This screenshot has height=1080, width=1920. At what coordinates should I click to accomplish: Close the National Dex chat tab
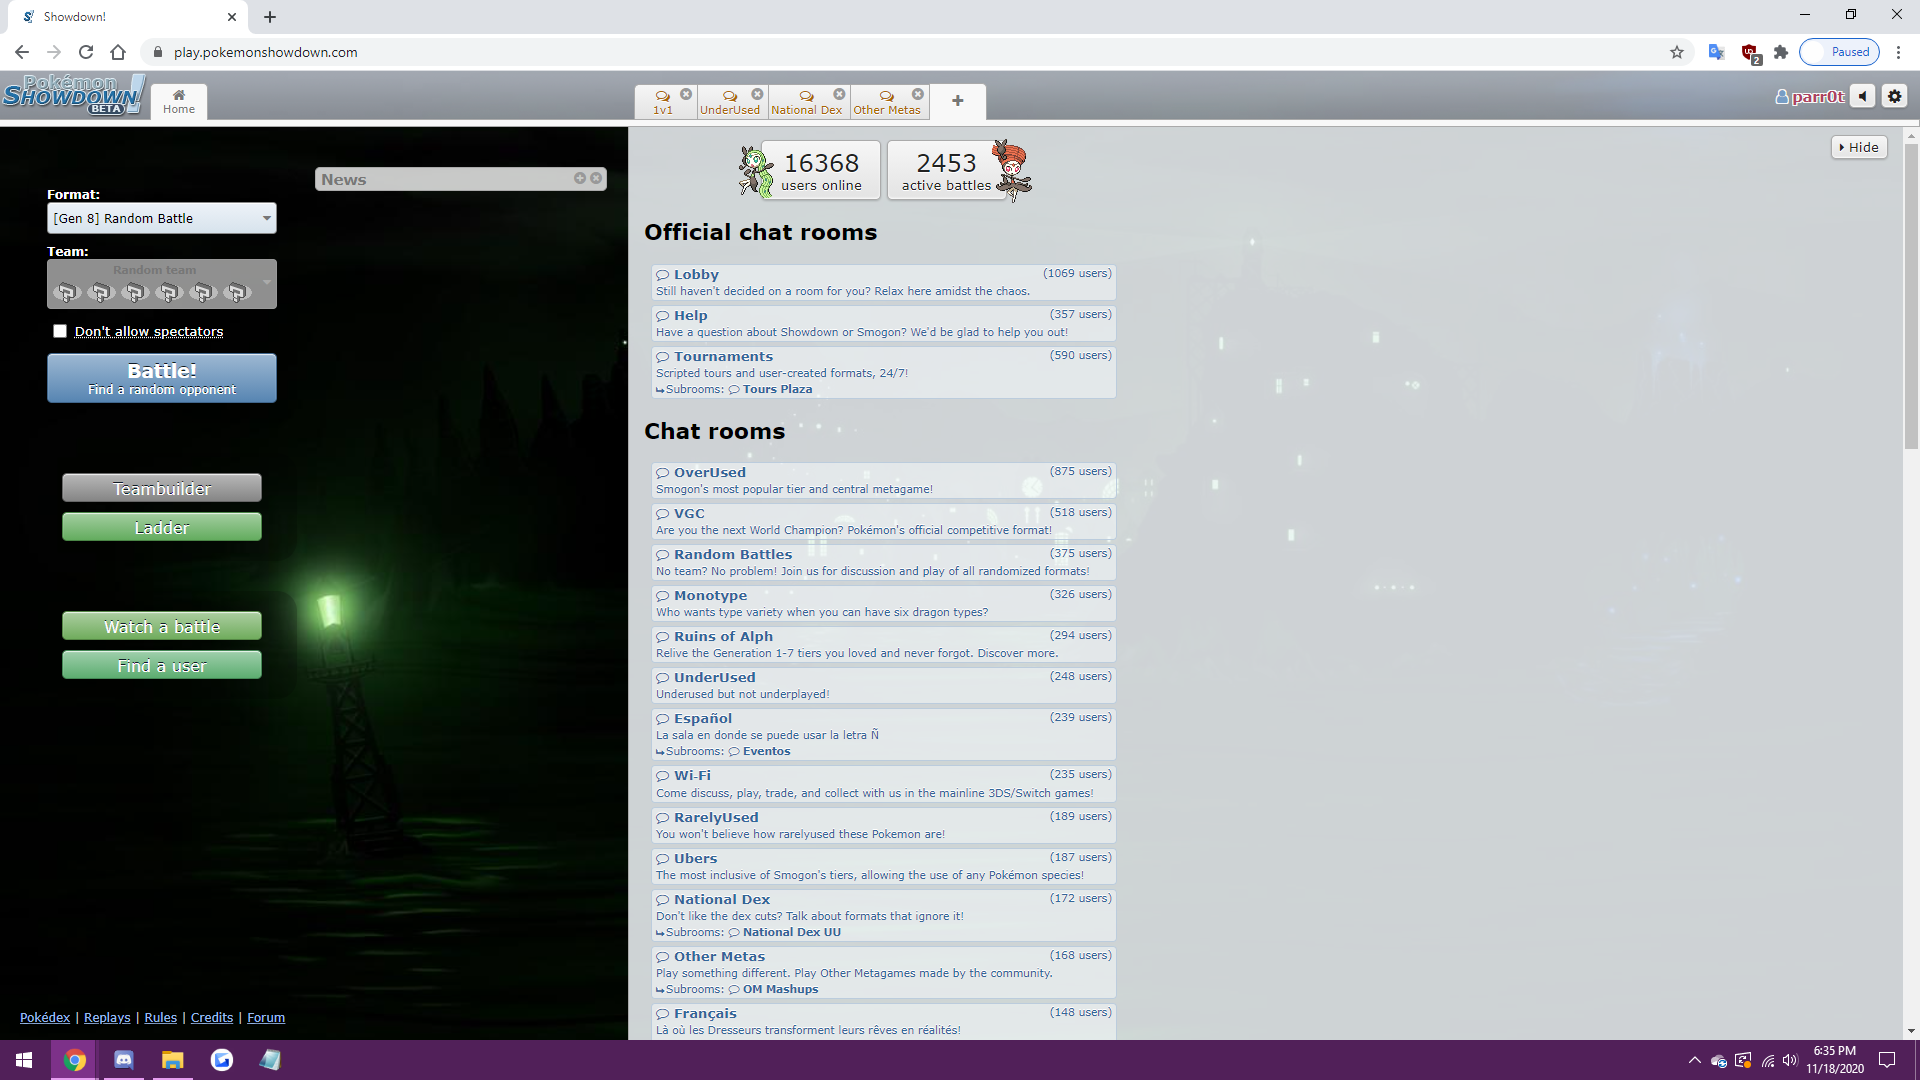click(x=839, y=94)
